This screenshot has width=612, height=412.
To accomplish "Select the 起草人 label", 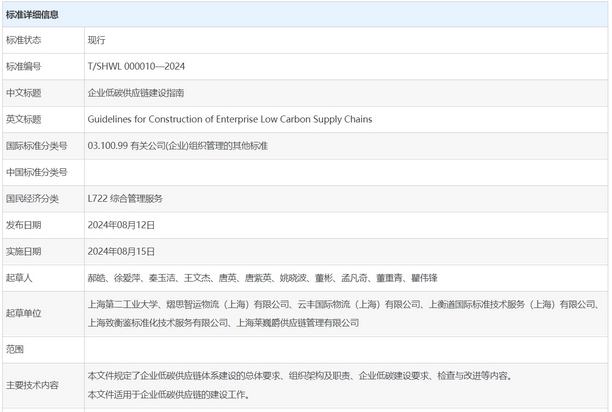I will coord(19,278).
